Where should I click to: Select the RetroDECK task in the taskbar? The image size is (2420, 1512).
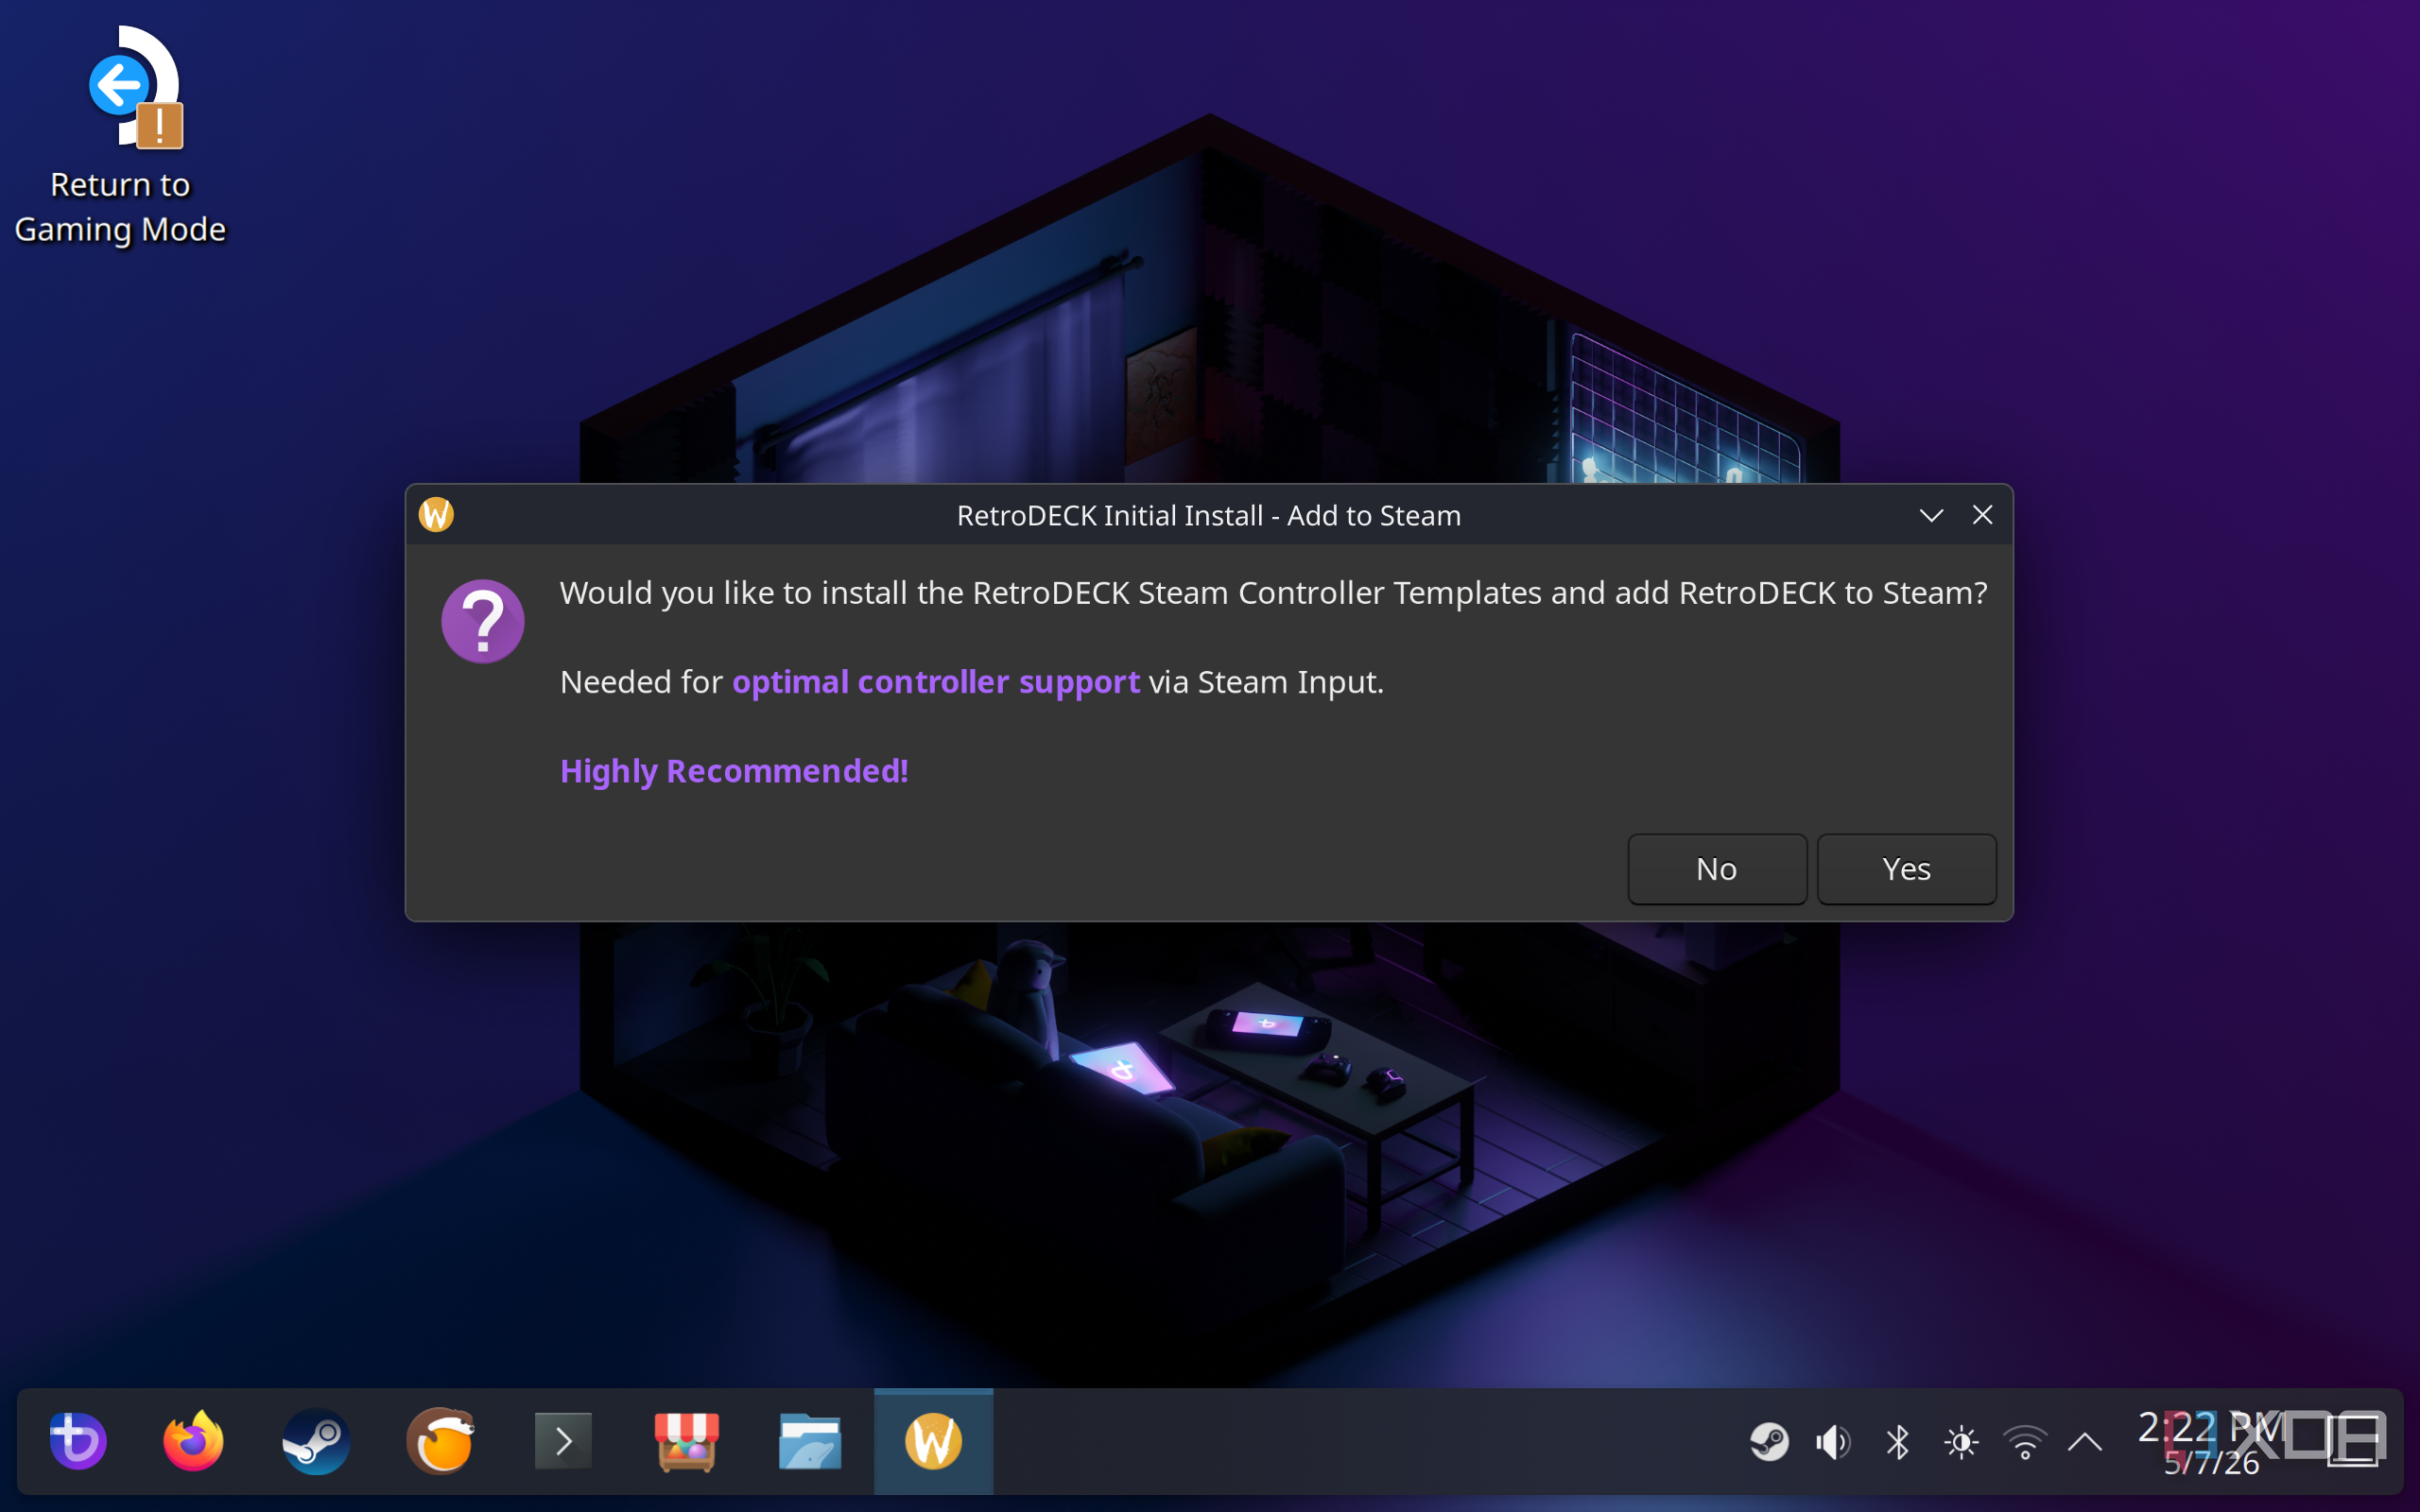click(x=934, y=1441)
